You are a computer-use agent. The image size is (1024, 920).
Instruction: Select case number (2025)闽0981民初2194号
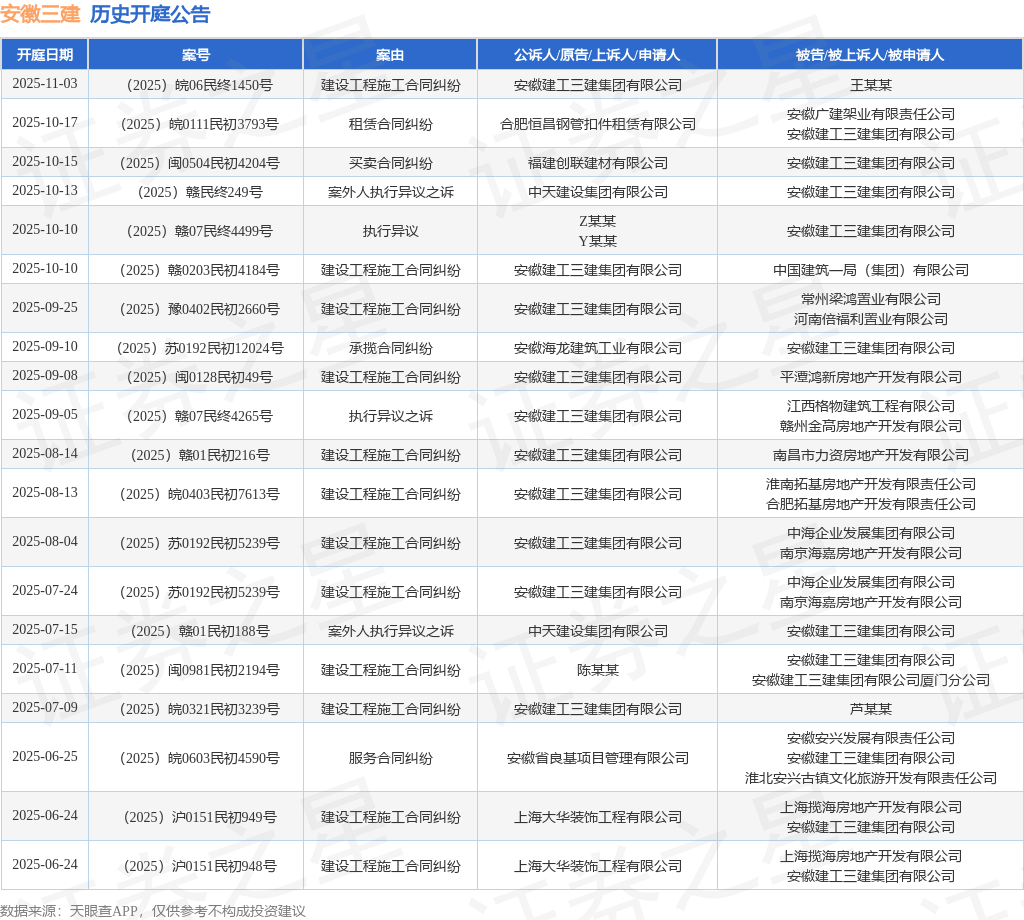[x=199, y=671]
